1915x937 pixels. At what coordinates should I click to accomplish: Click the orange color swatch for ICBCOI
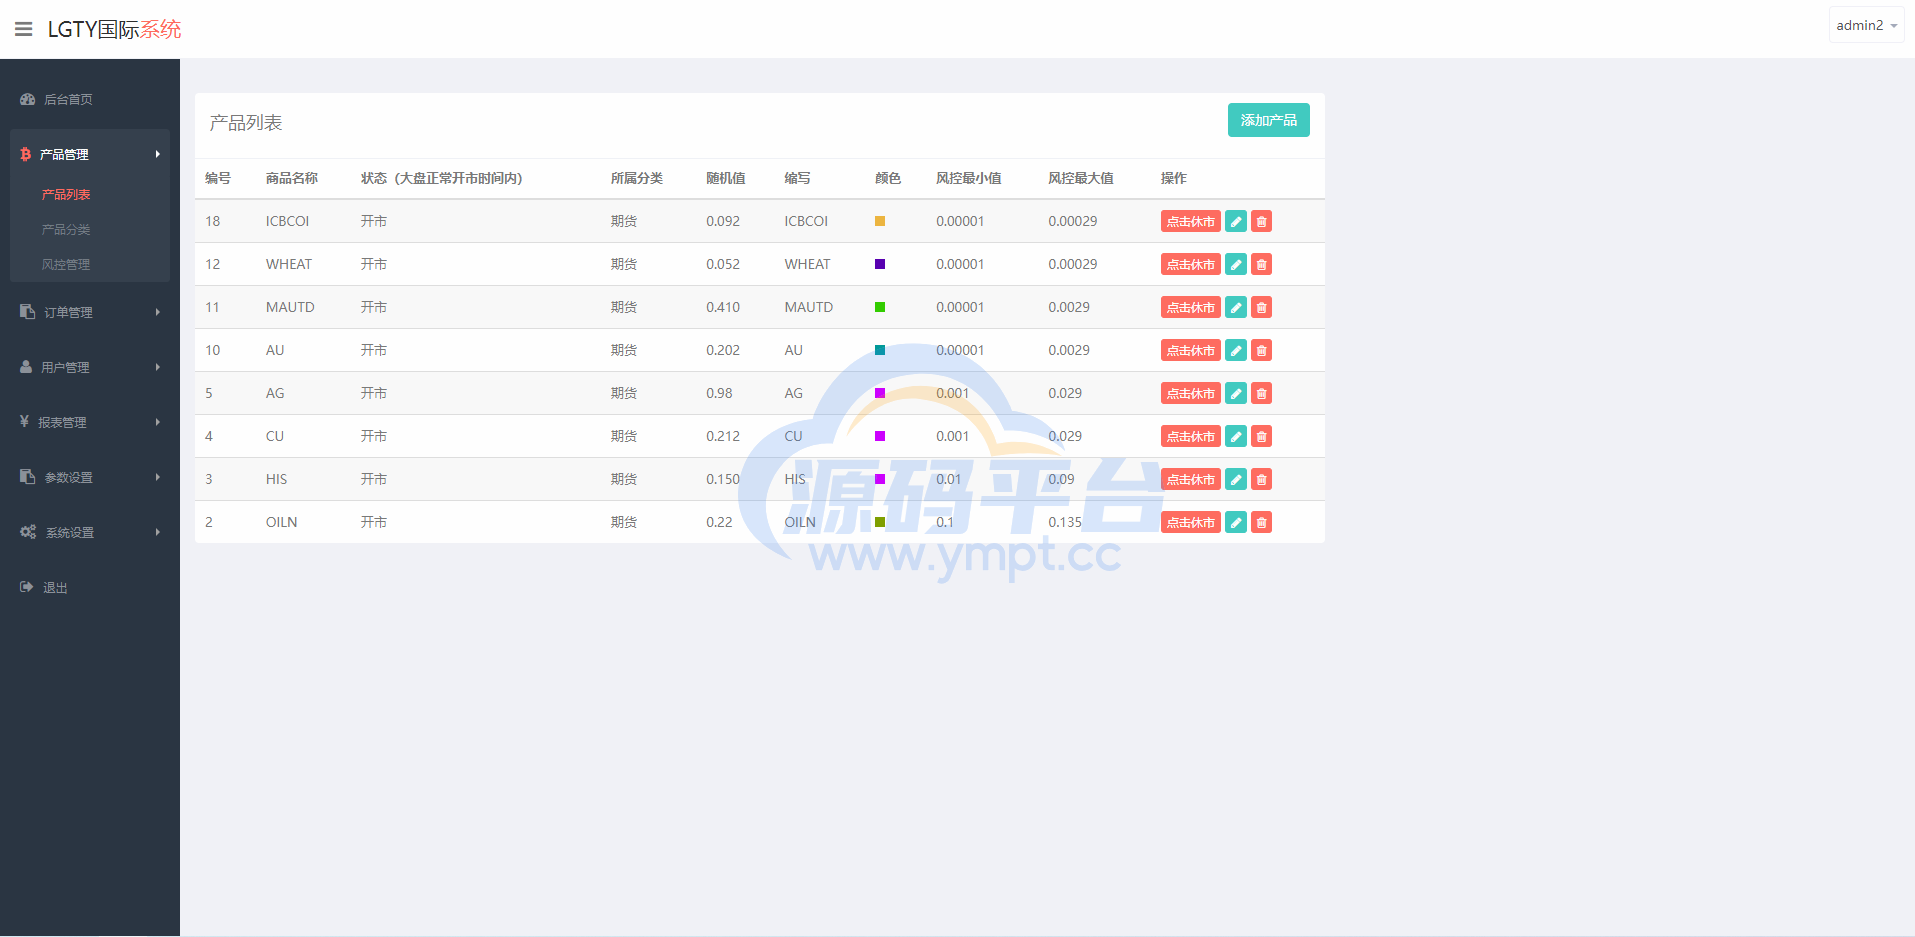[880, 221]
